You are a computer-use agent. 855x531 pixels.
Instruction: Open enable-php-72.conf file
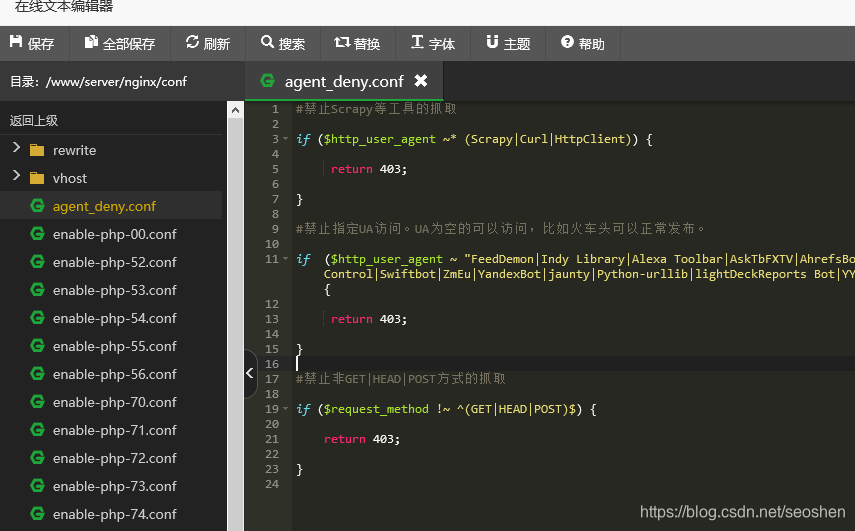point(115,458)
